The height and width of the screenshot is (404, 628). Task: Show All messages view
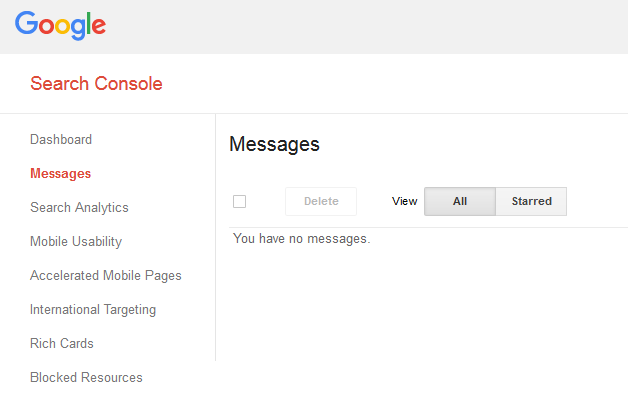(x=460, y=202)
